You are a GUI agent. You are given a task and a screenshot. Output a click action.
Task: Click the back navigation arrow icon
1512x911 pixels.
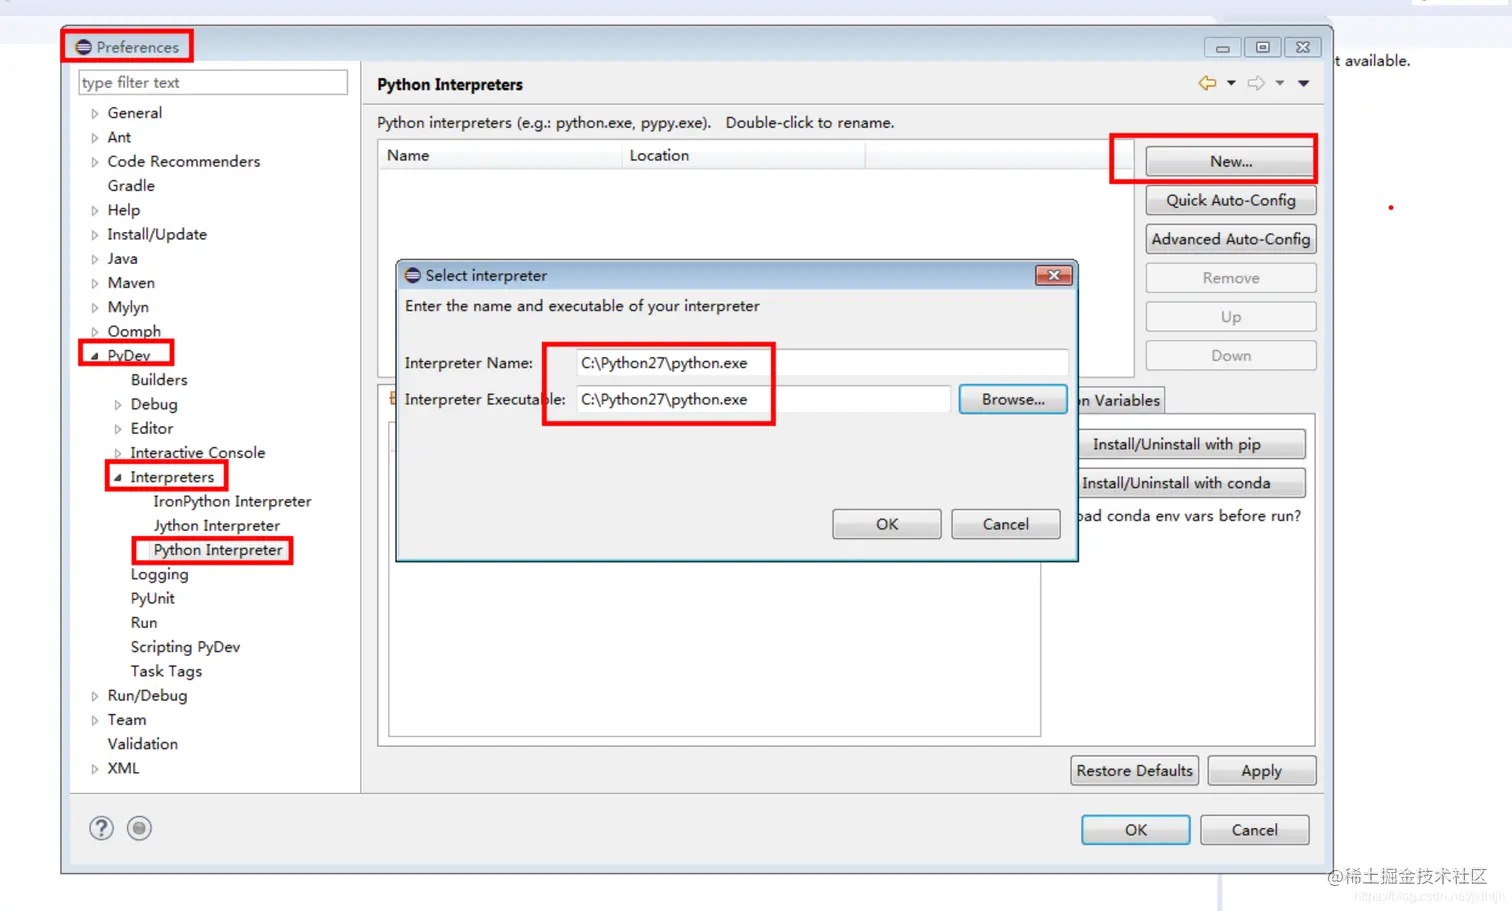(x=1207, y=83)
